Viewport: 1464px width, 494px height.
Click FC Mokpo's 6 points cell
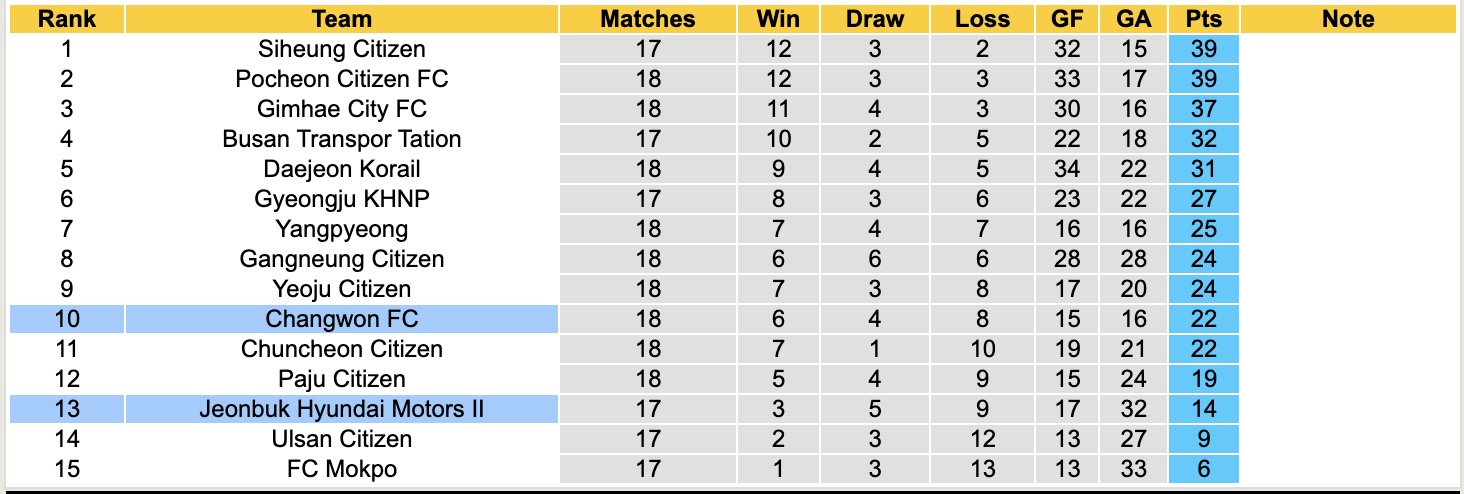1203,469
